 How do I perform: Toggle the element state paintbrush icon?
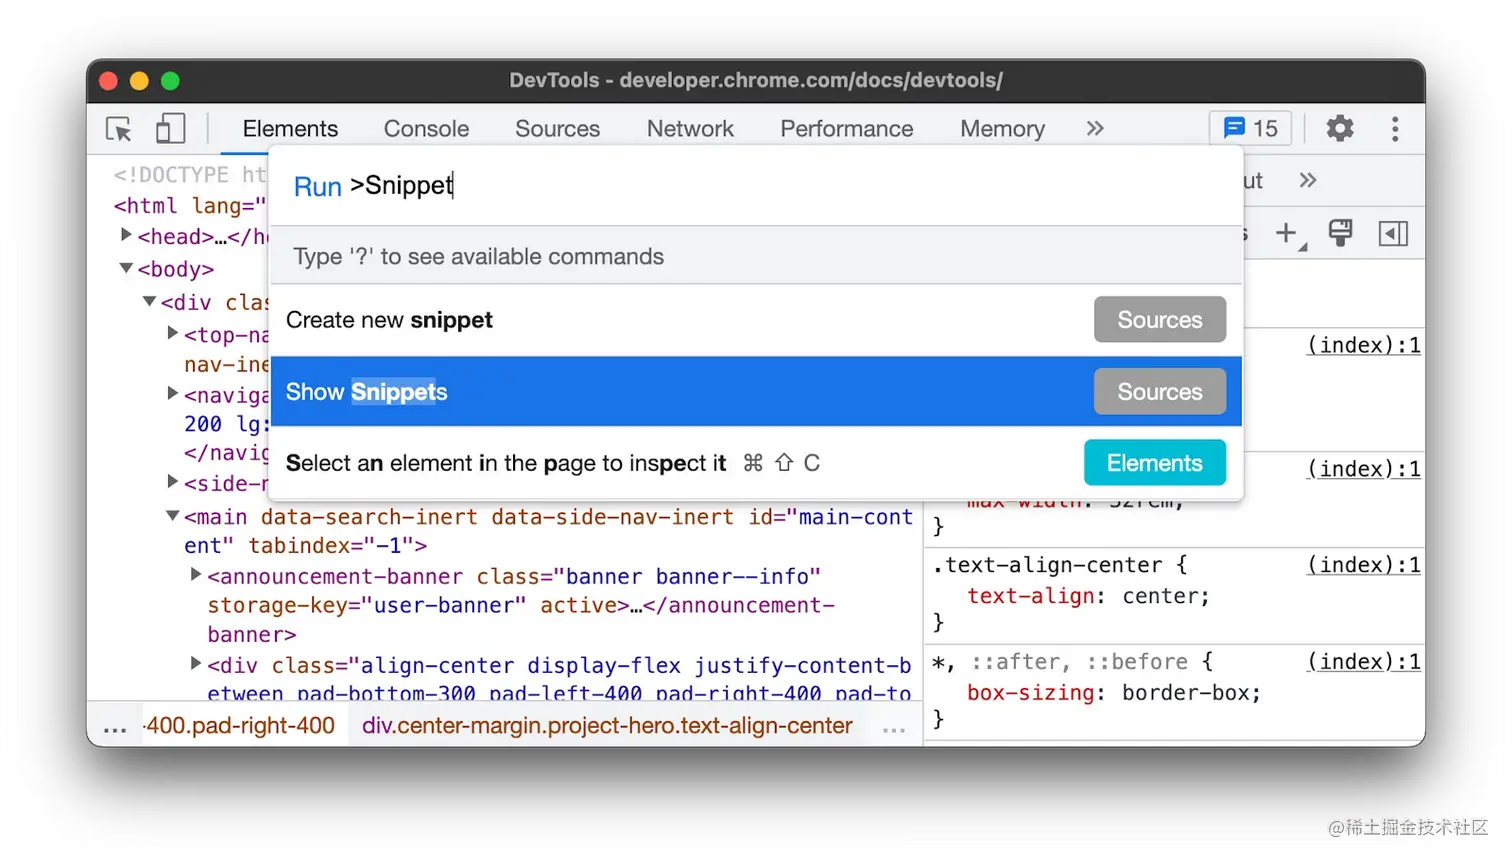1340,234
